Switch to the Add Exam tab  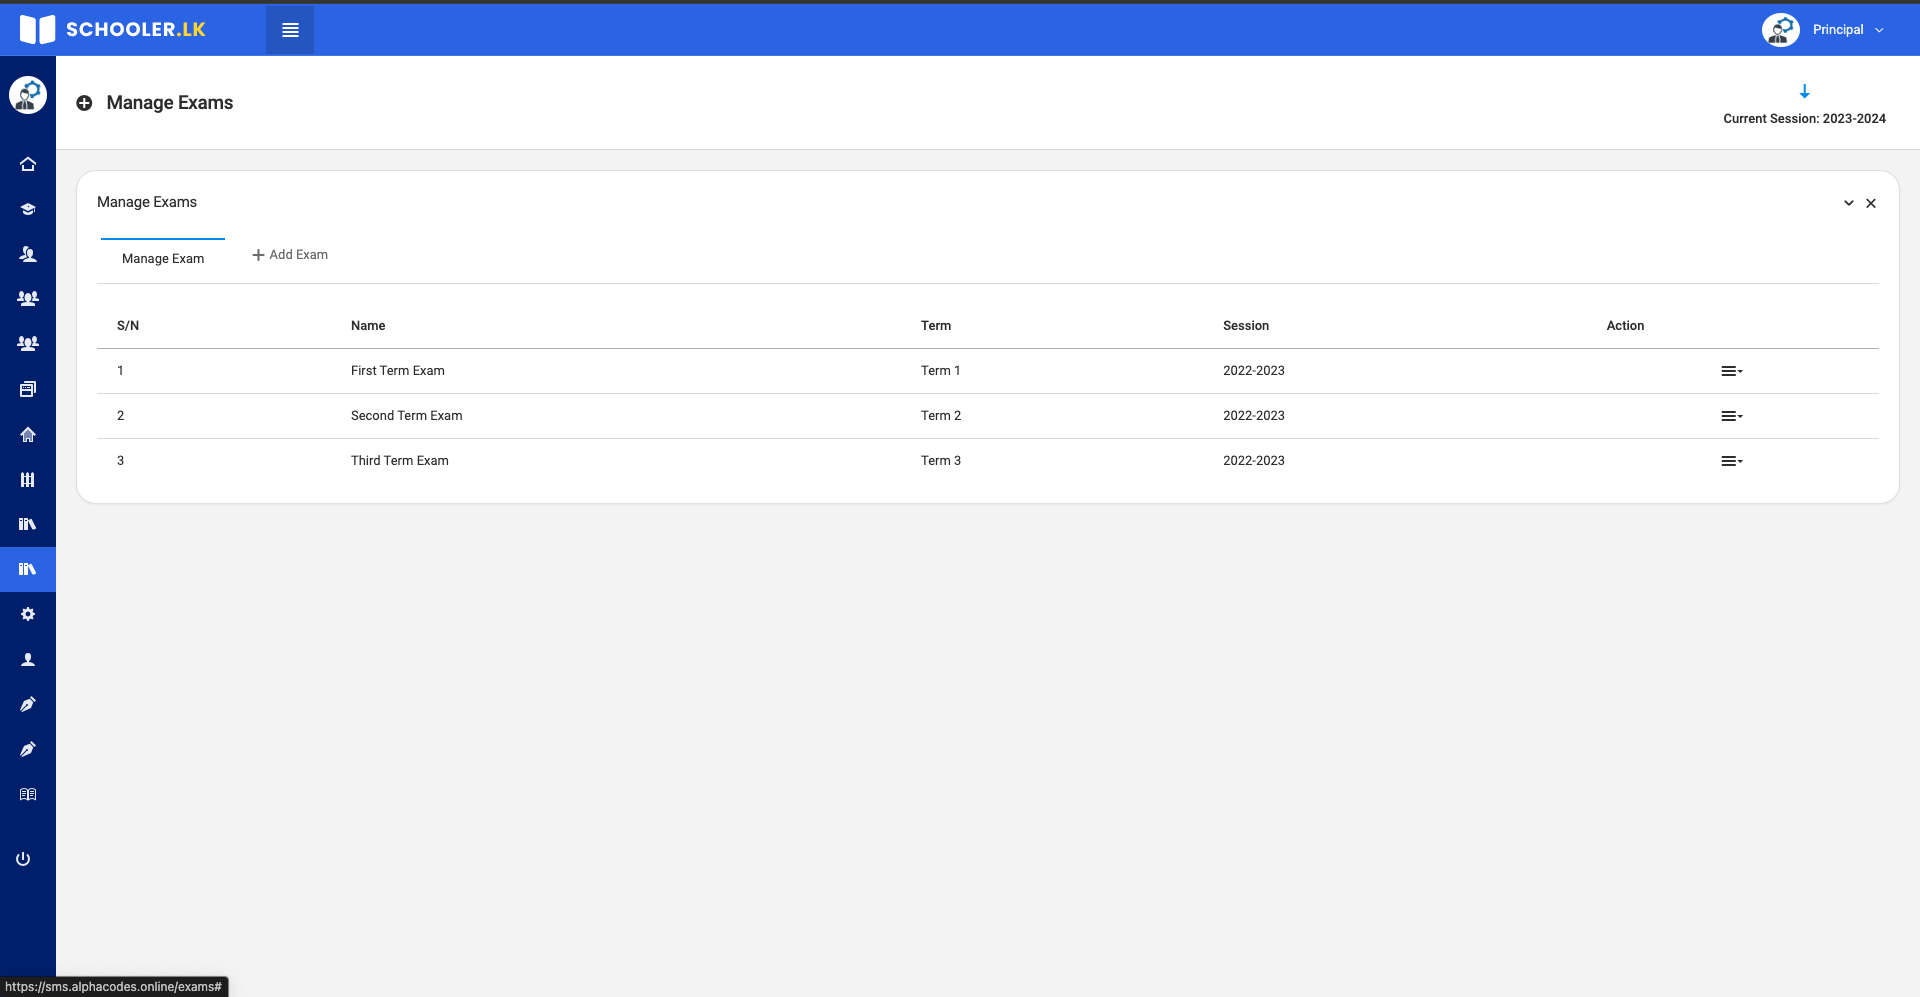pyautogui.click(x=290, y=255)
